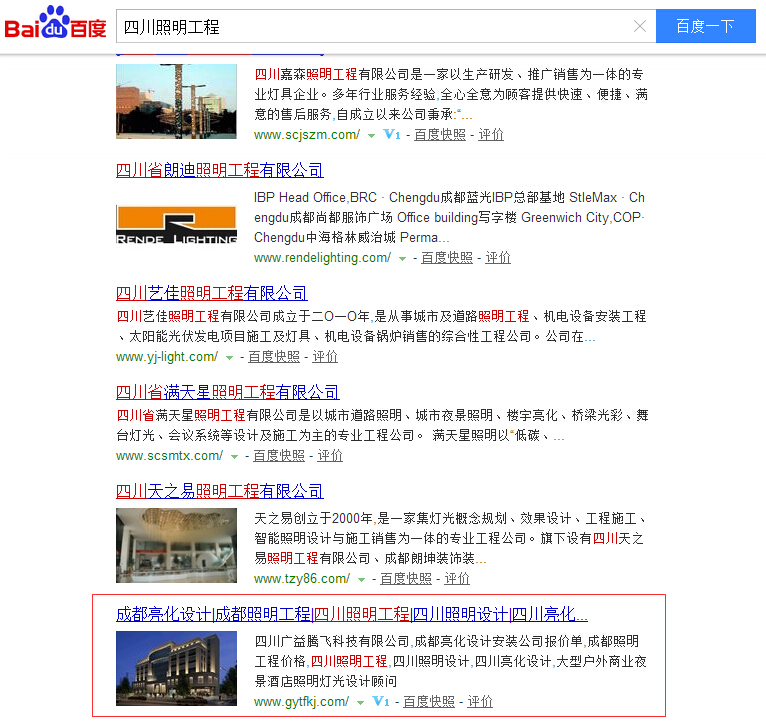Expand the dropdown arrow beside www.rendelighting.com
Image resolution: width=766 pixels, height=723 pixels.
(403, 258)
